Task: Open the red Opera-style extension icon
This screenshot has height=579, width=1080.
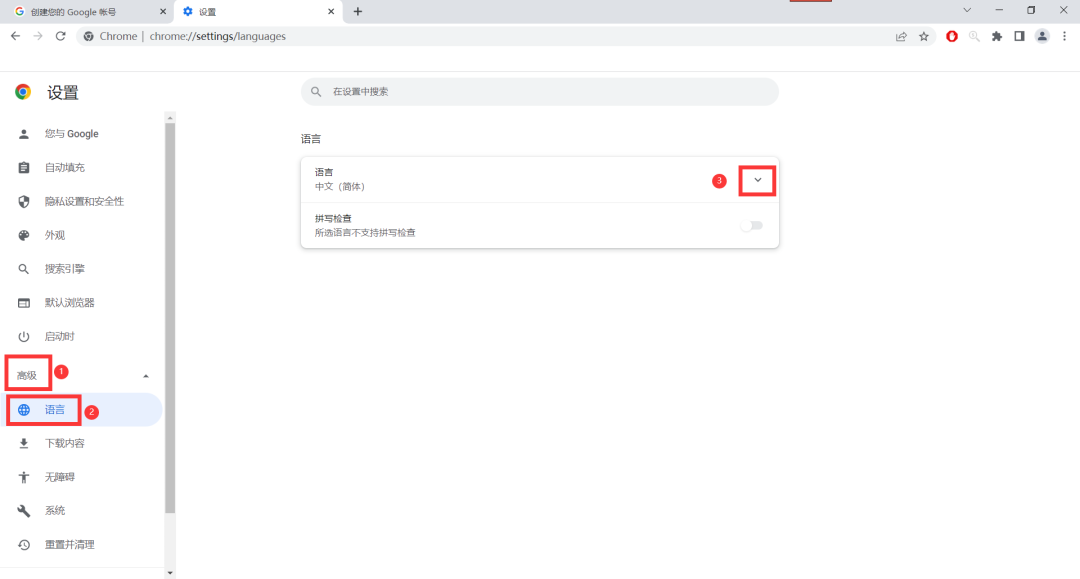Action: [952, 36]
